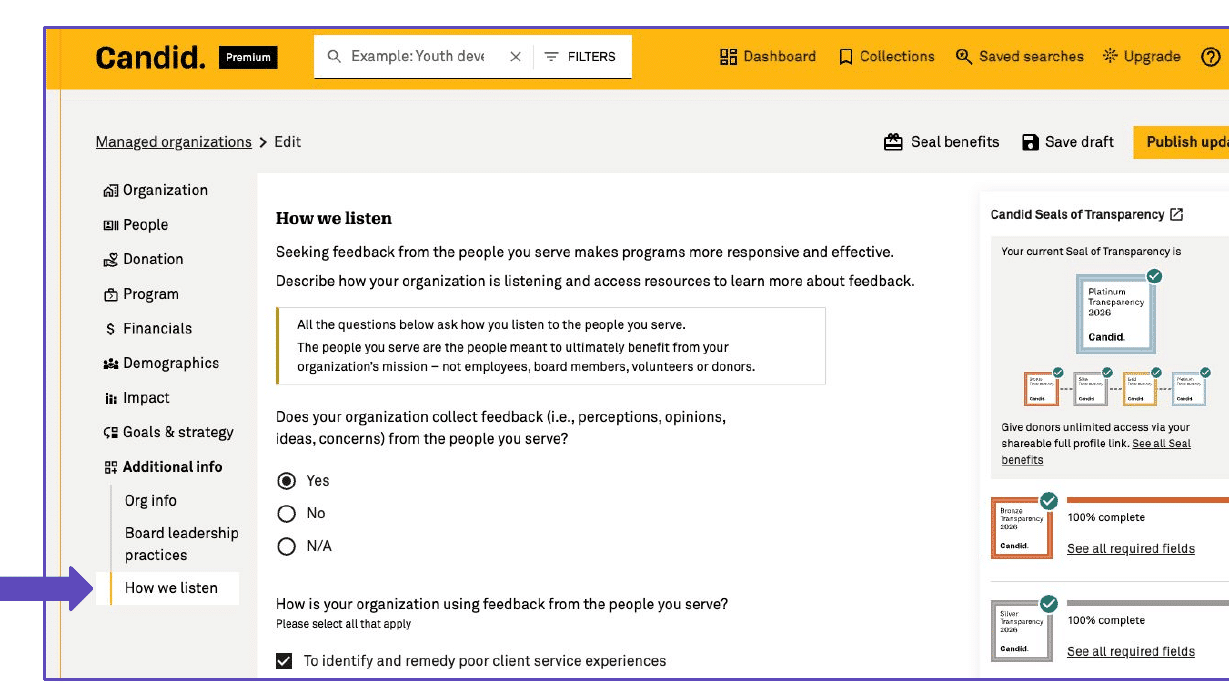Click the Platinum Transparency 2026 seal image
Screen dimensions: 1229x692
[1116, 313]
